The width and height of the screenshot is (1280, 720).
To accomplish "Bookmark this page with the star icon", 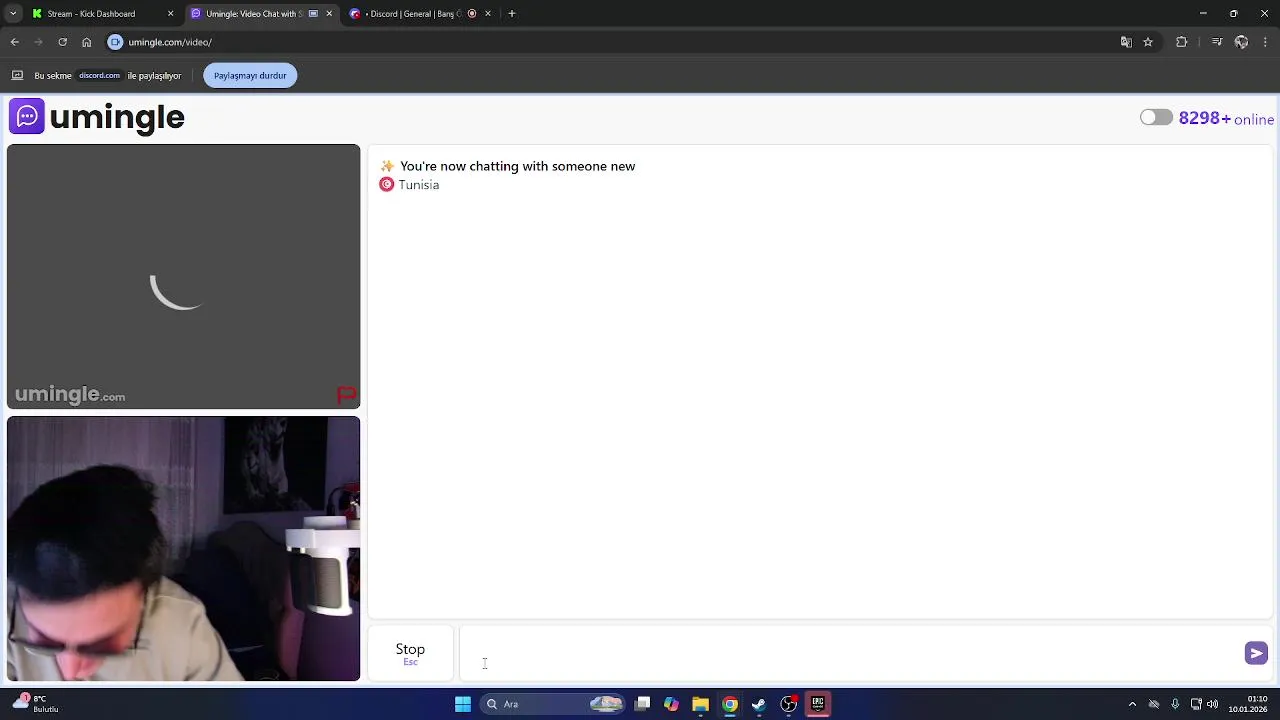I will pos(1148,42).
